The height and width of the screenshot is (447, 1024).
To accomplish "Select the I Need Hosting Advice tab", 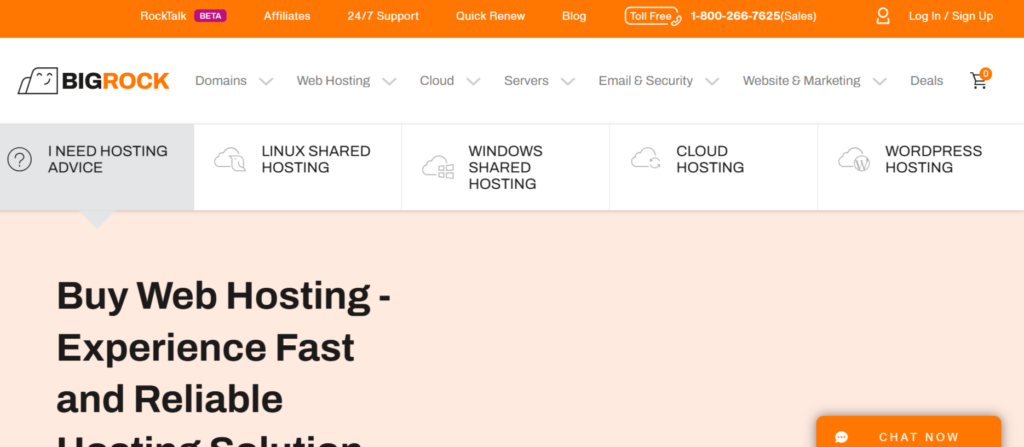I will point(97,167).
